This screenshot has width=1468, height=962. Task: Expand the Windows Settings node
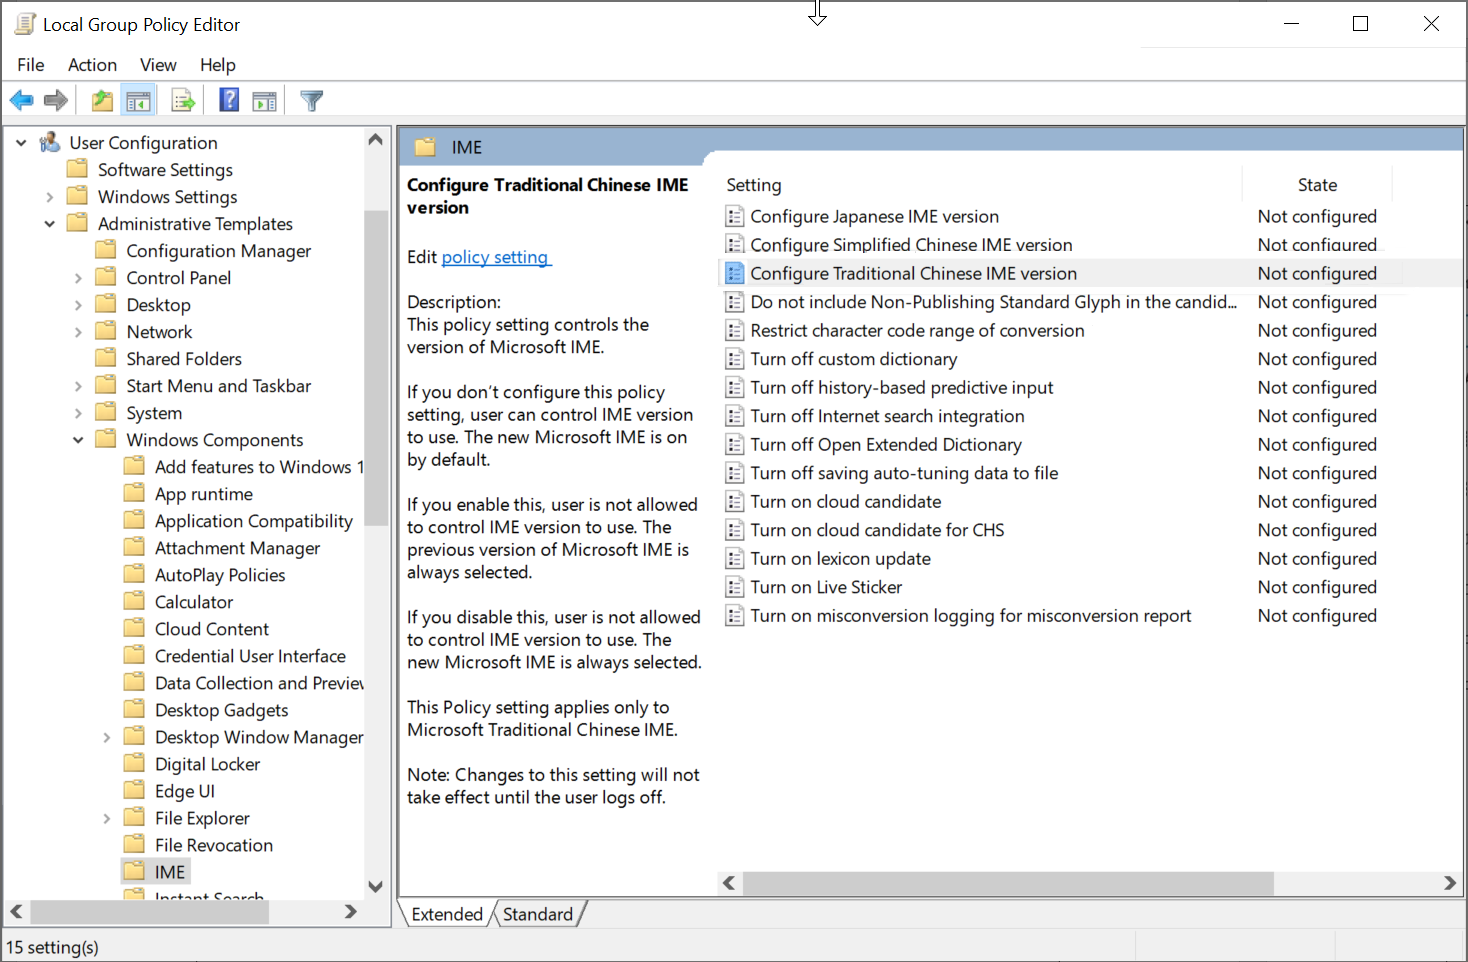tap(49, 197)
